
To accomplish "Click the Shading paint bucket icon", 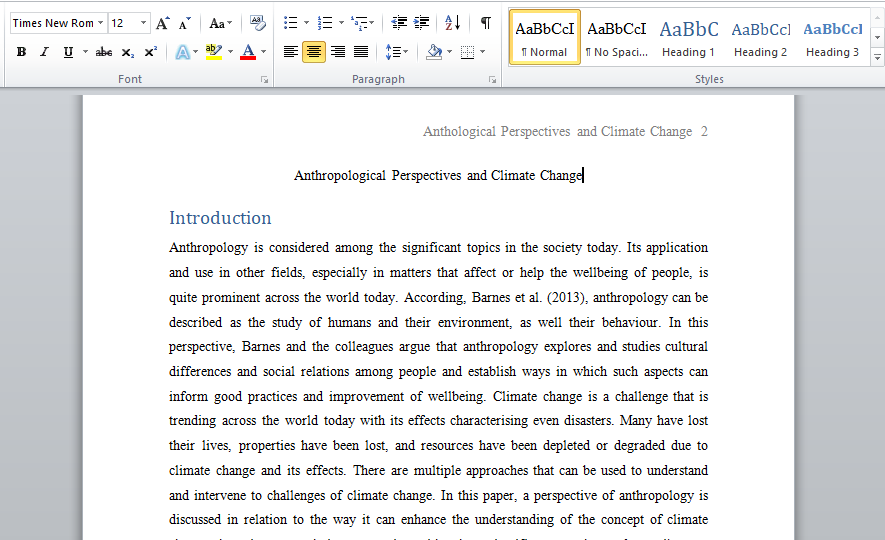I will 434,52.
